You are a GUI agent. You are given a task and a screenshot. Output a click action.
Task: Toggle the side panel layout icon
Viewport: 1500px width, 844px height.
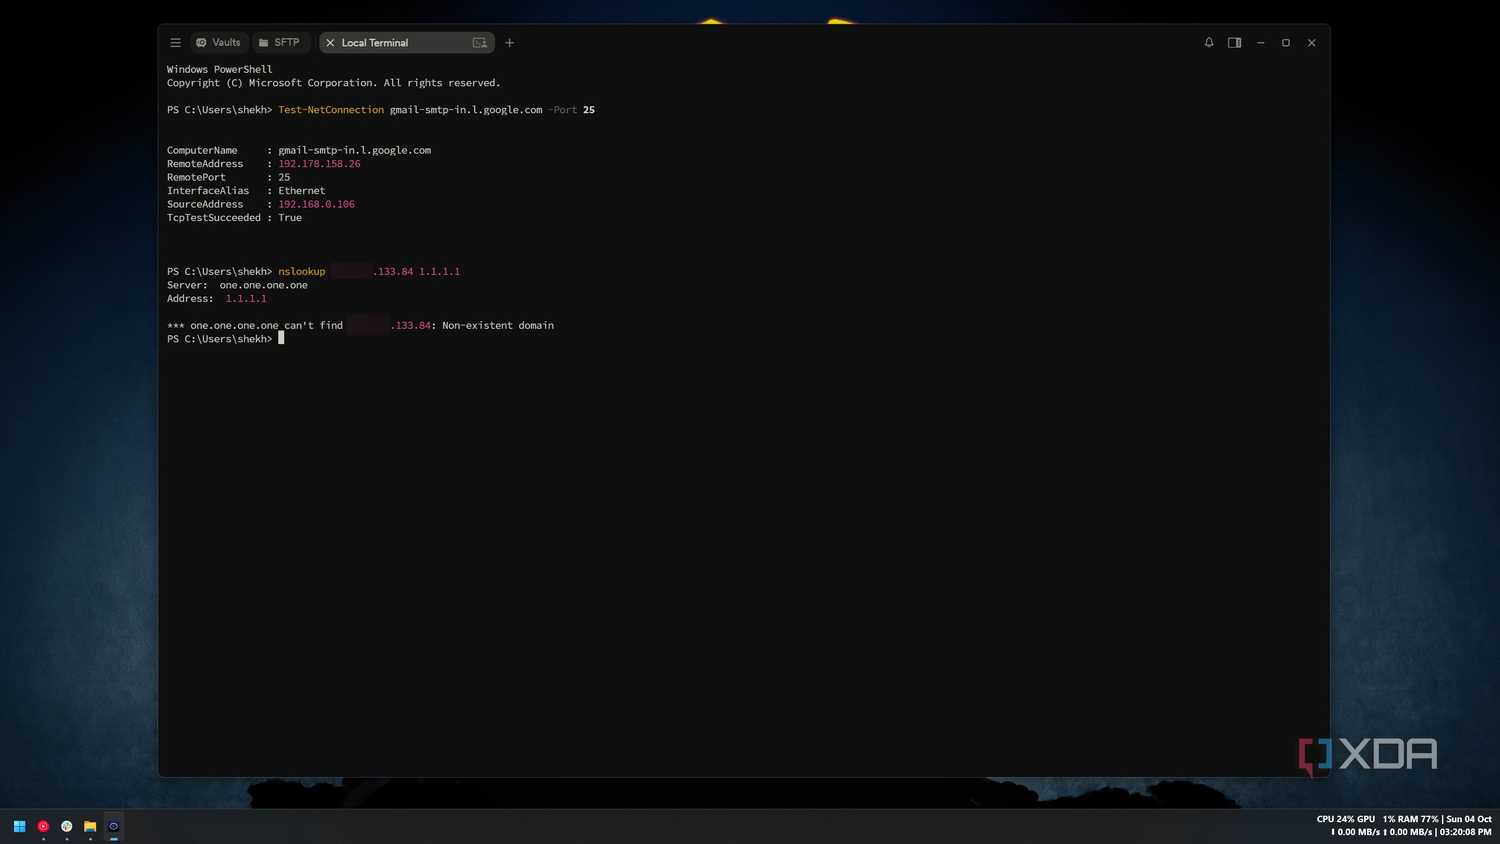pos(1234,43)
